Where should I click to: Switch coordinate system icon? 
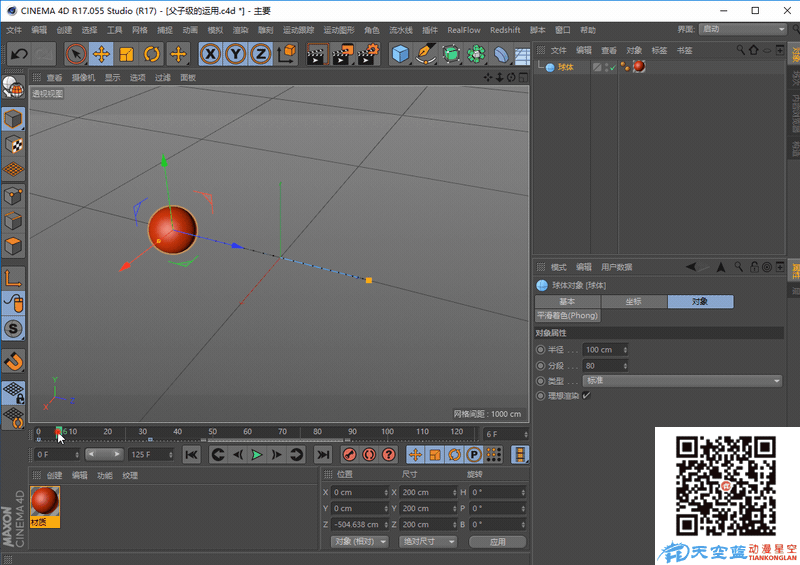(x=286, y=54)
